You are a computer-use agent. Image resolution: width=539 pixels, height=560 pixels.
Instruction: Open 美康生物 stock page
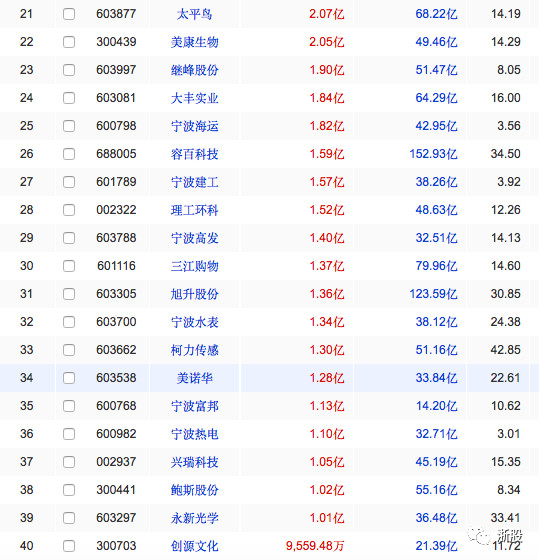pyautogui.click(x=195, y=42)
